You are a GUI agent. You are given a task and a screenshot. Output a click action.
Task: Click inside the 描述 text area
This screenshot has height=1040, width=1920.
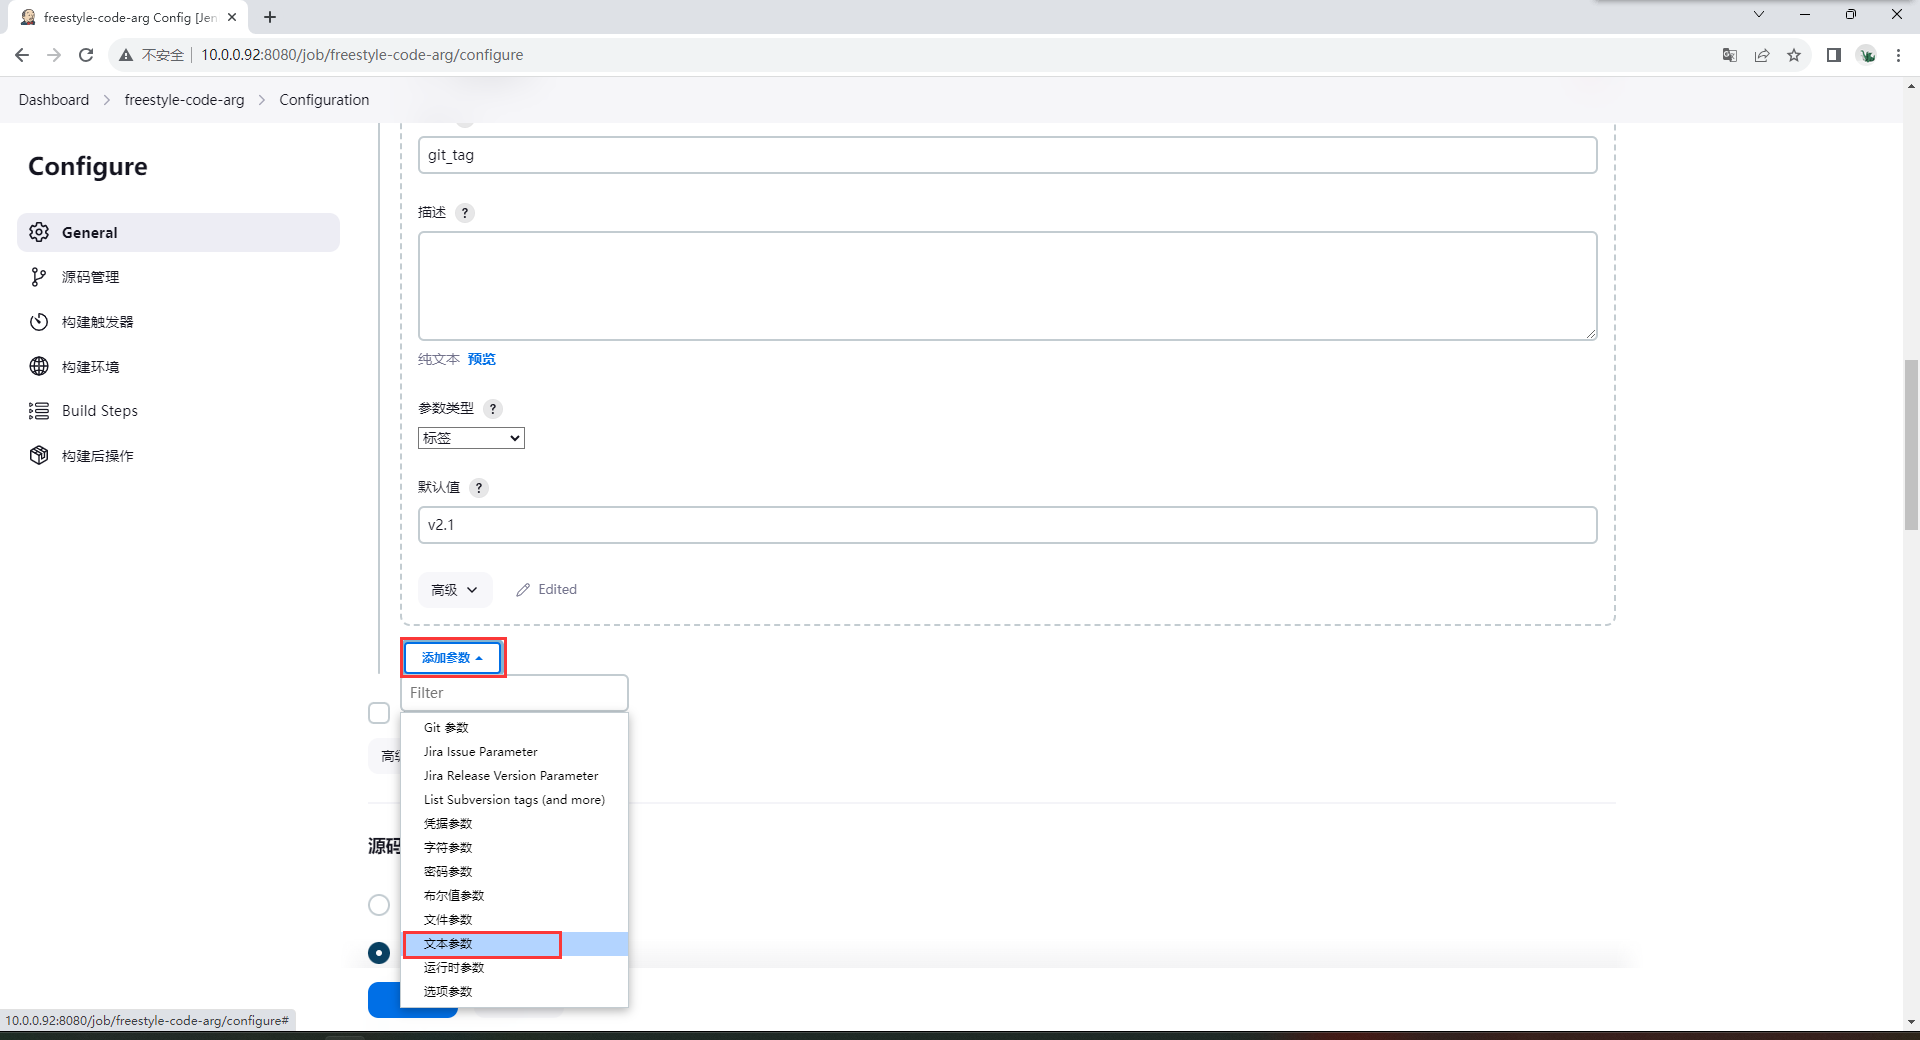[1007, 286]
